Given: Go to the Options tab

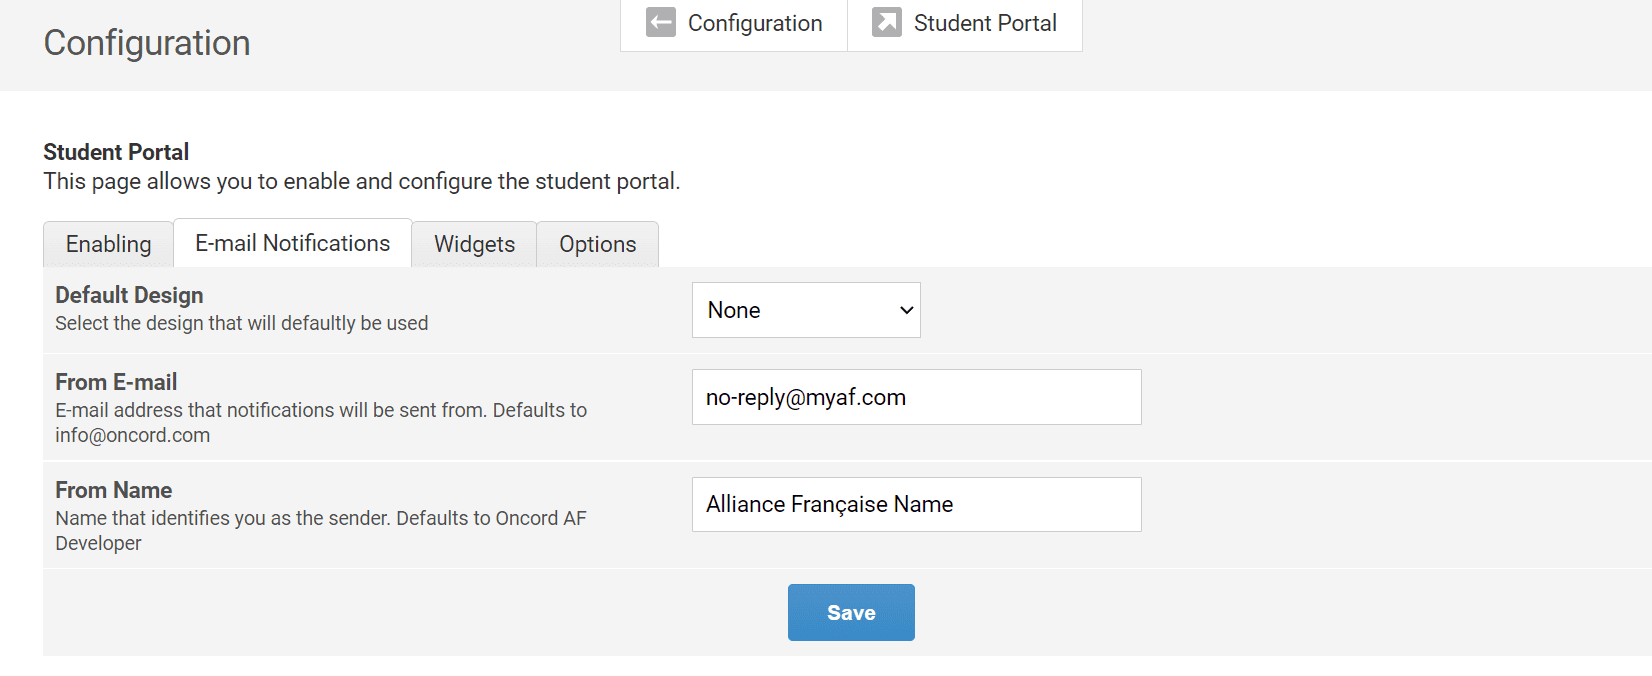Looking at the screenshot, I should click(597, 244).
